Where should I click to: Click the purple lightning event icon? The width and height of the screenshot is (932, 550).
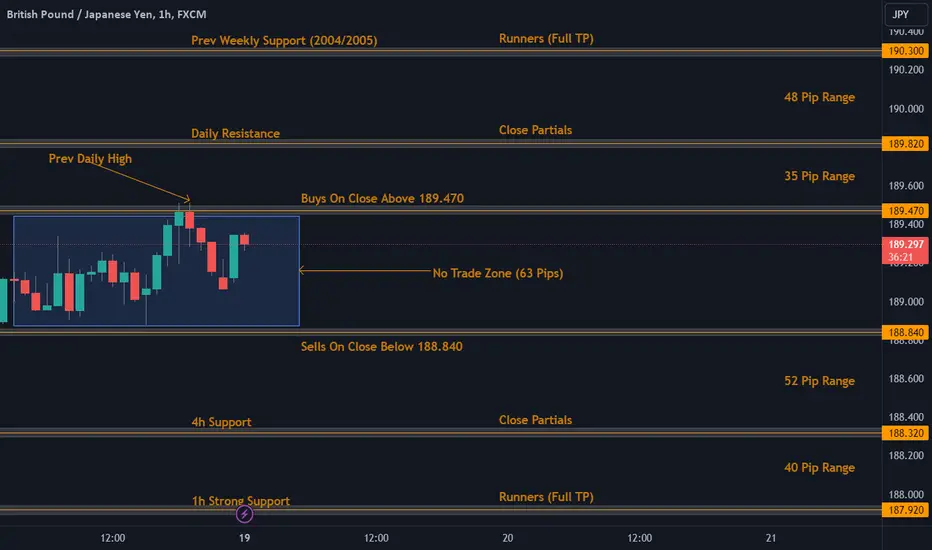tap(245, 514)
